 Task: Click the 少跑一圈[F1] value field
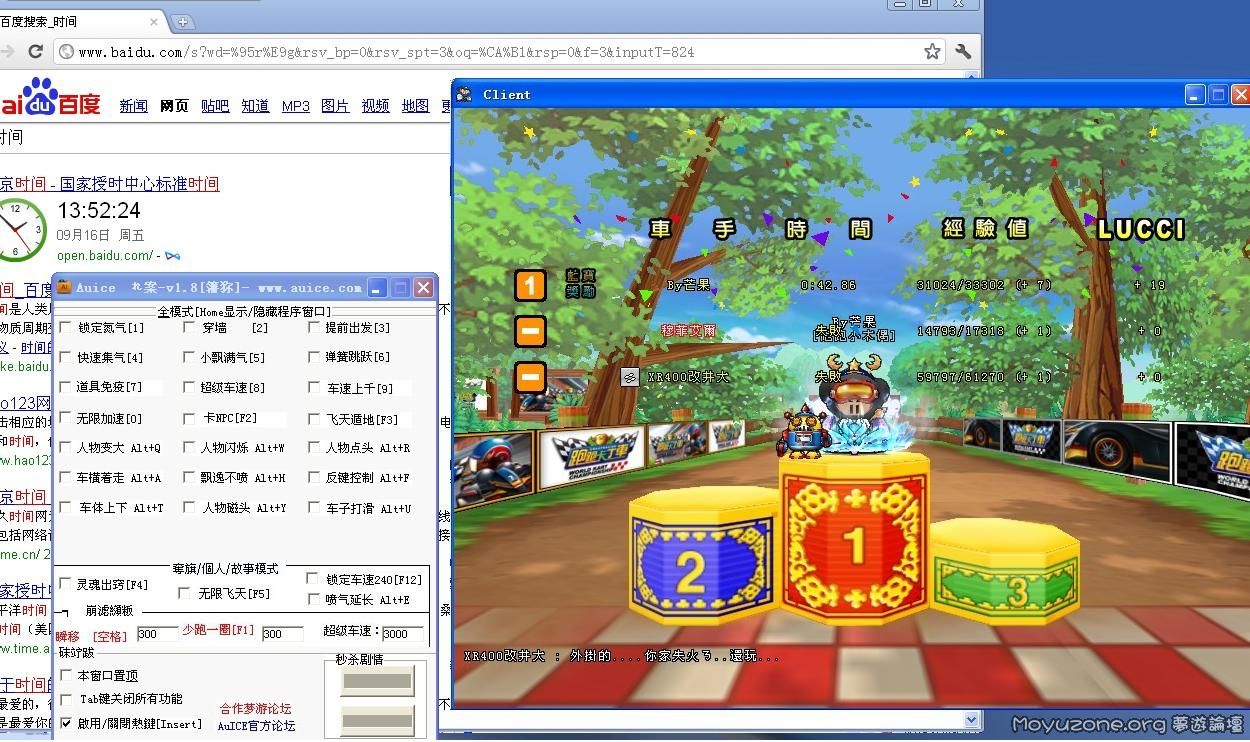point(283,634)
